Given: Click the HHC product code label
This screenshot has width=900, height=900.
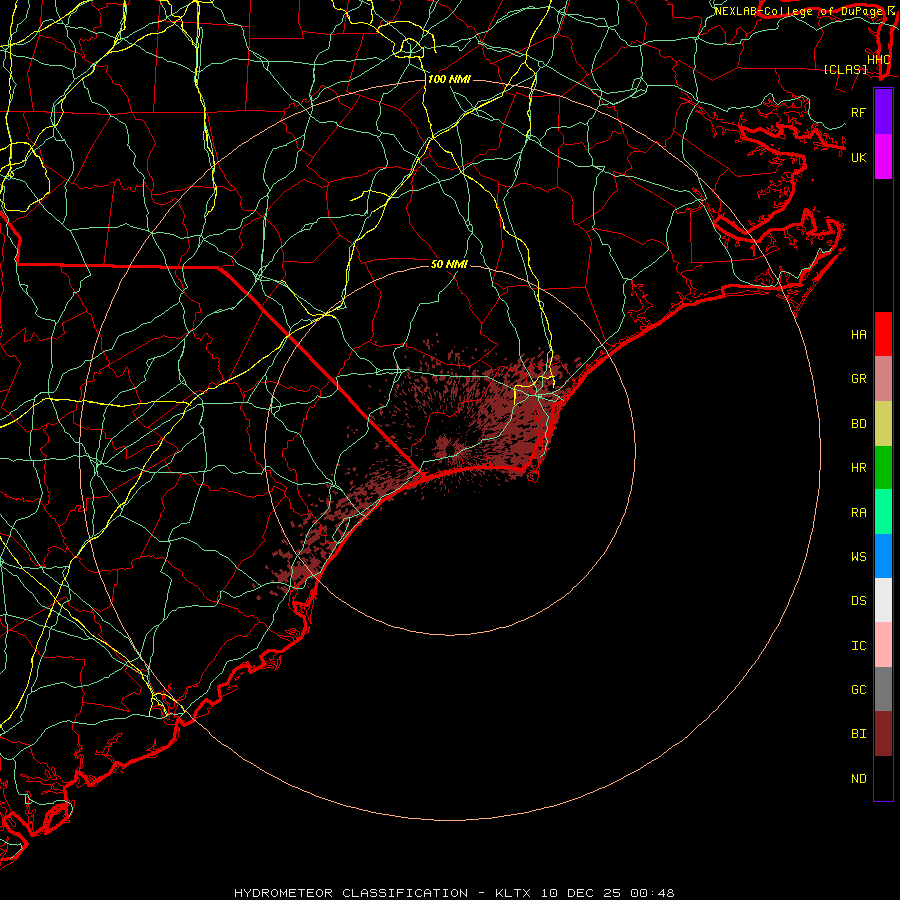Looking at the screenshot, I should coord(879,60).
